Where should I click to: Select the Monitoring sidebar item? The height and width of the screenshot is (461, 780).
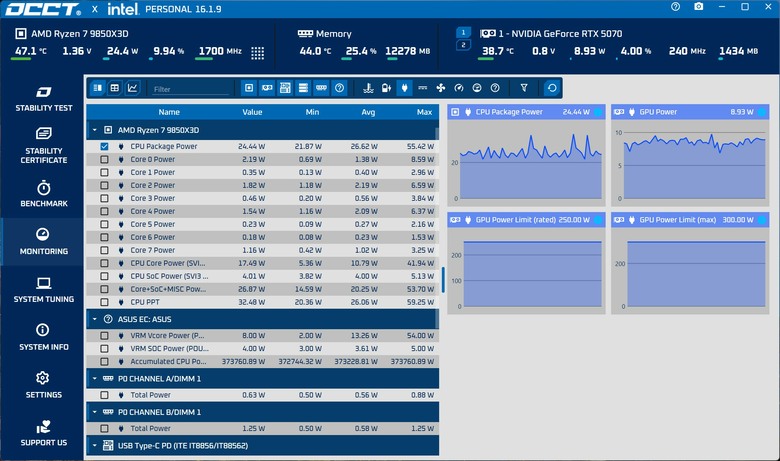(43, 242)
